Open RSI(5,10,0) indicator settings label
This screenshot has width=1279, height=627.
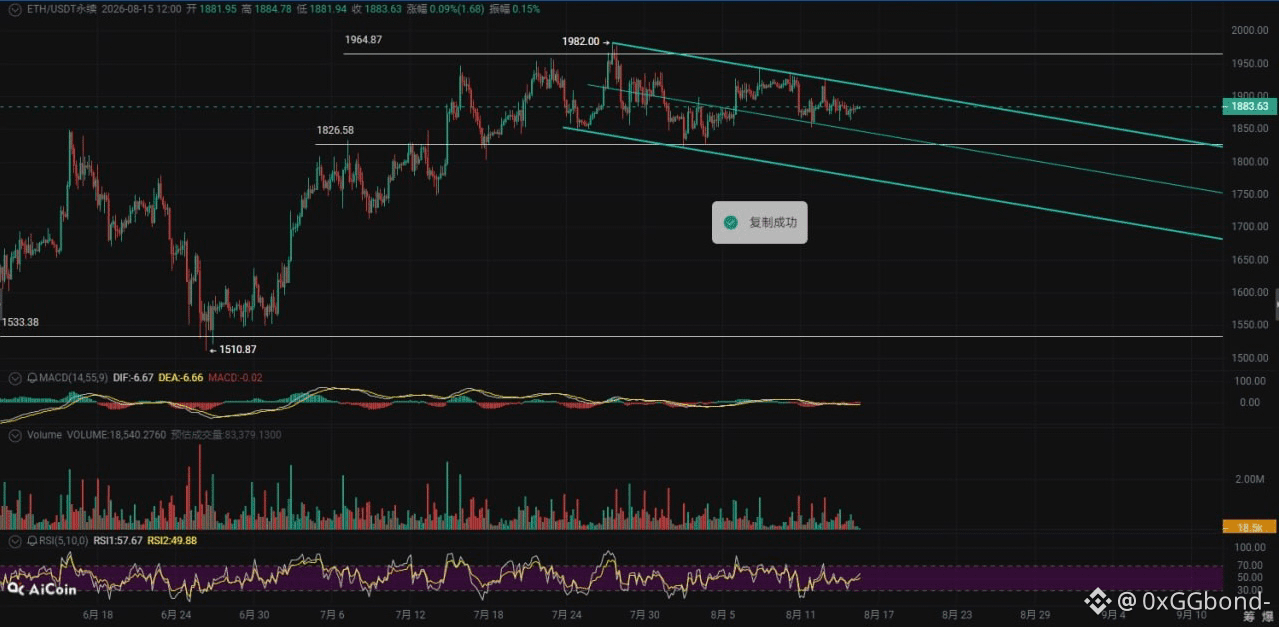64,540
